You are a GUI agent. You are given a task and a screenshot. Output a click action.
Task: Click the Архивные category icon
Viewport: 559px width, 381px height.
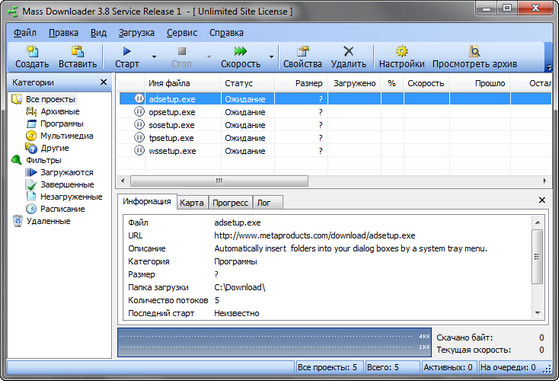tap(31, 112)
